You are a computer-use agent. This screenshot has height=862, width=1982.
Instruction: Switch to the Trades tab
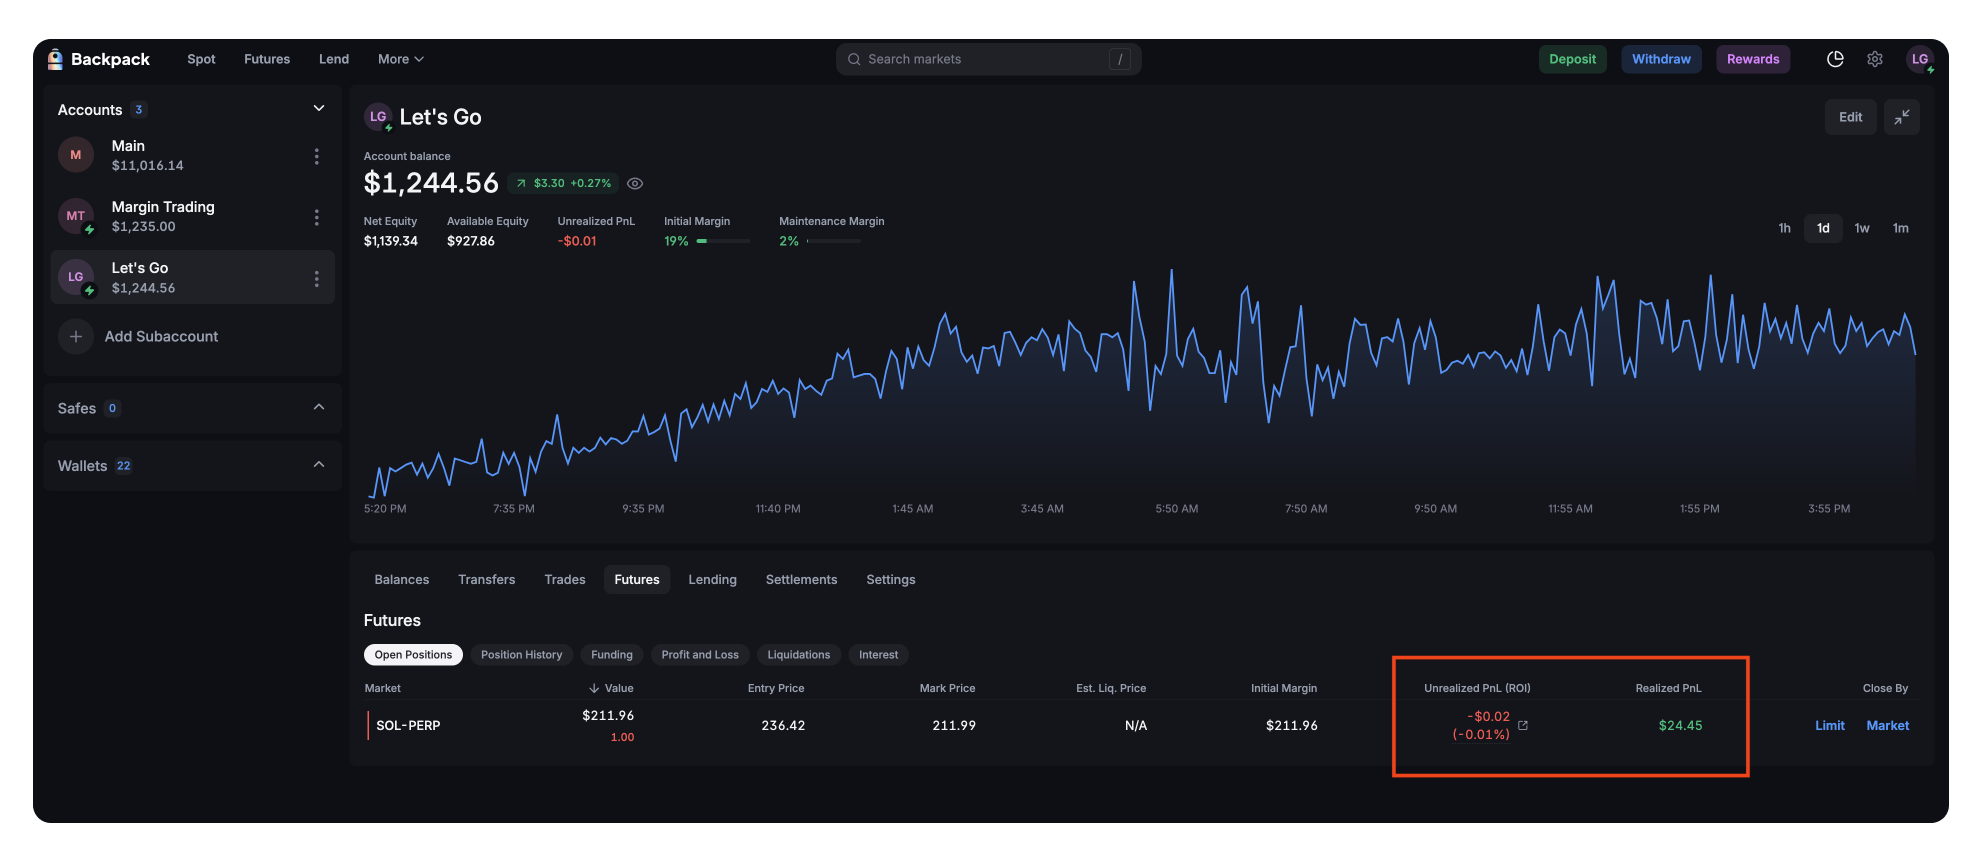(565, 580)
